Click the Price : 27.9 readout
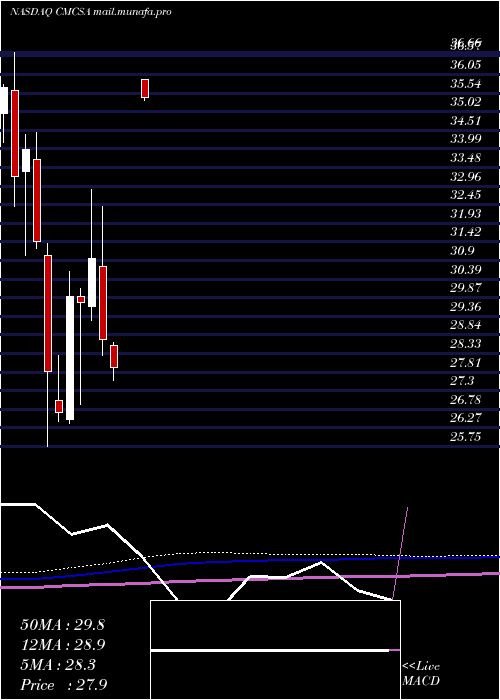This screenshot has width=500, height=700. click(63, 685)
